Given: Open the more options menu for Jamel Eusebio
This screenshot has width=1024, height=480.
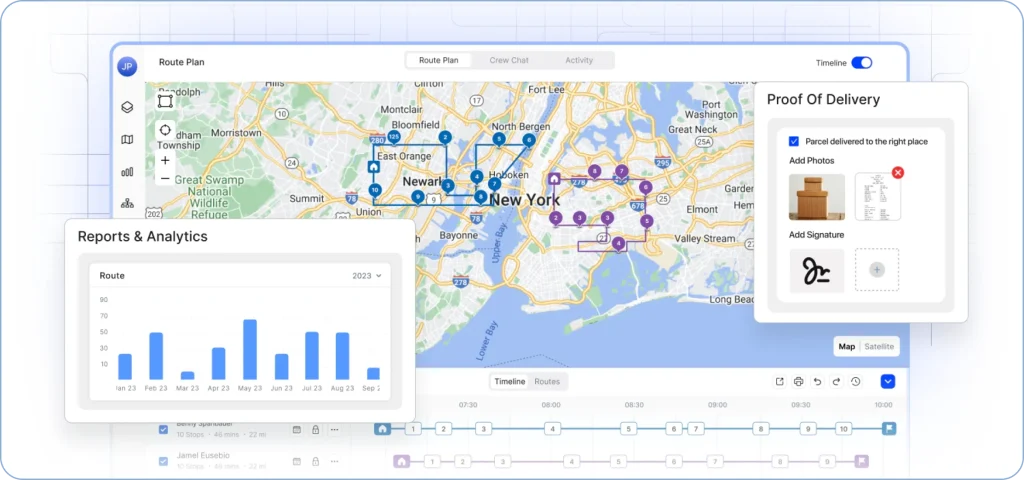Looking at the screenshot, I should 334,461.
